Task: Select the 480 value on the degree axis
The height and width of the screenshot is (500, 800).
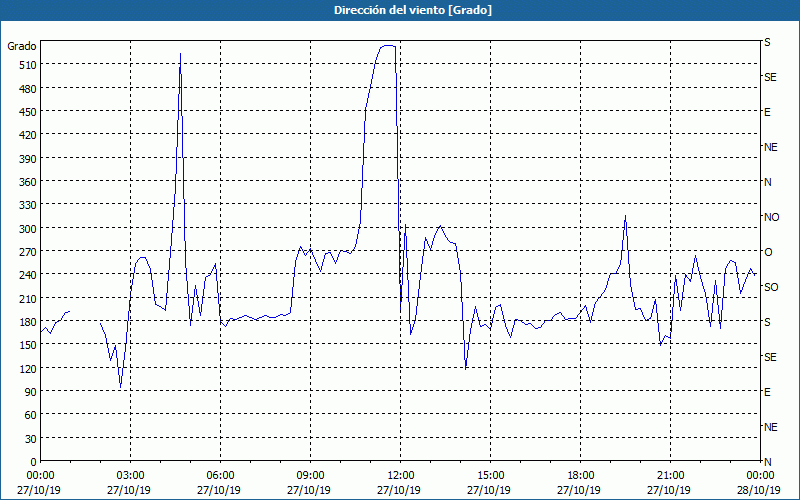Action: point(28,89)
